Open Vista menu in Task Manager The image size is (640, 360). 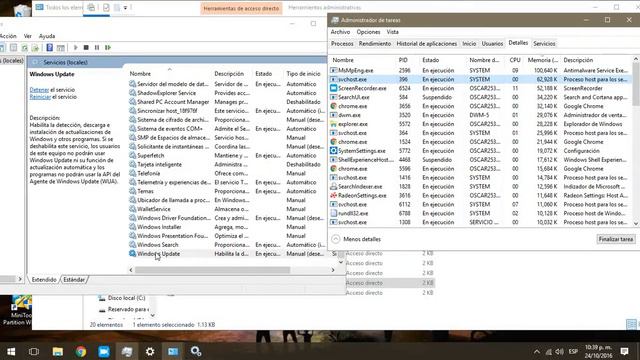(x=392, y=32)
